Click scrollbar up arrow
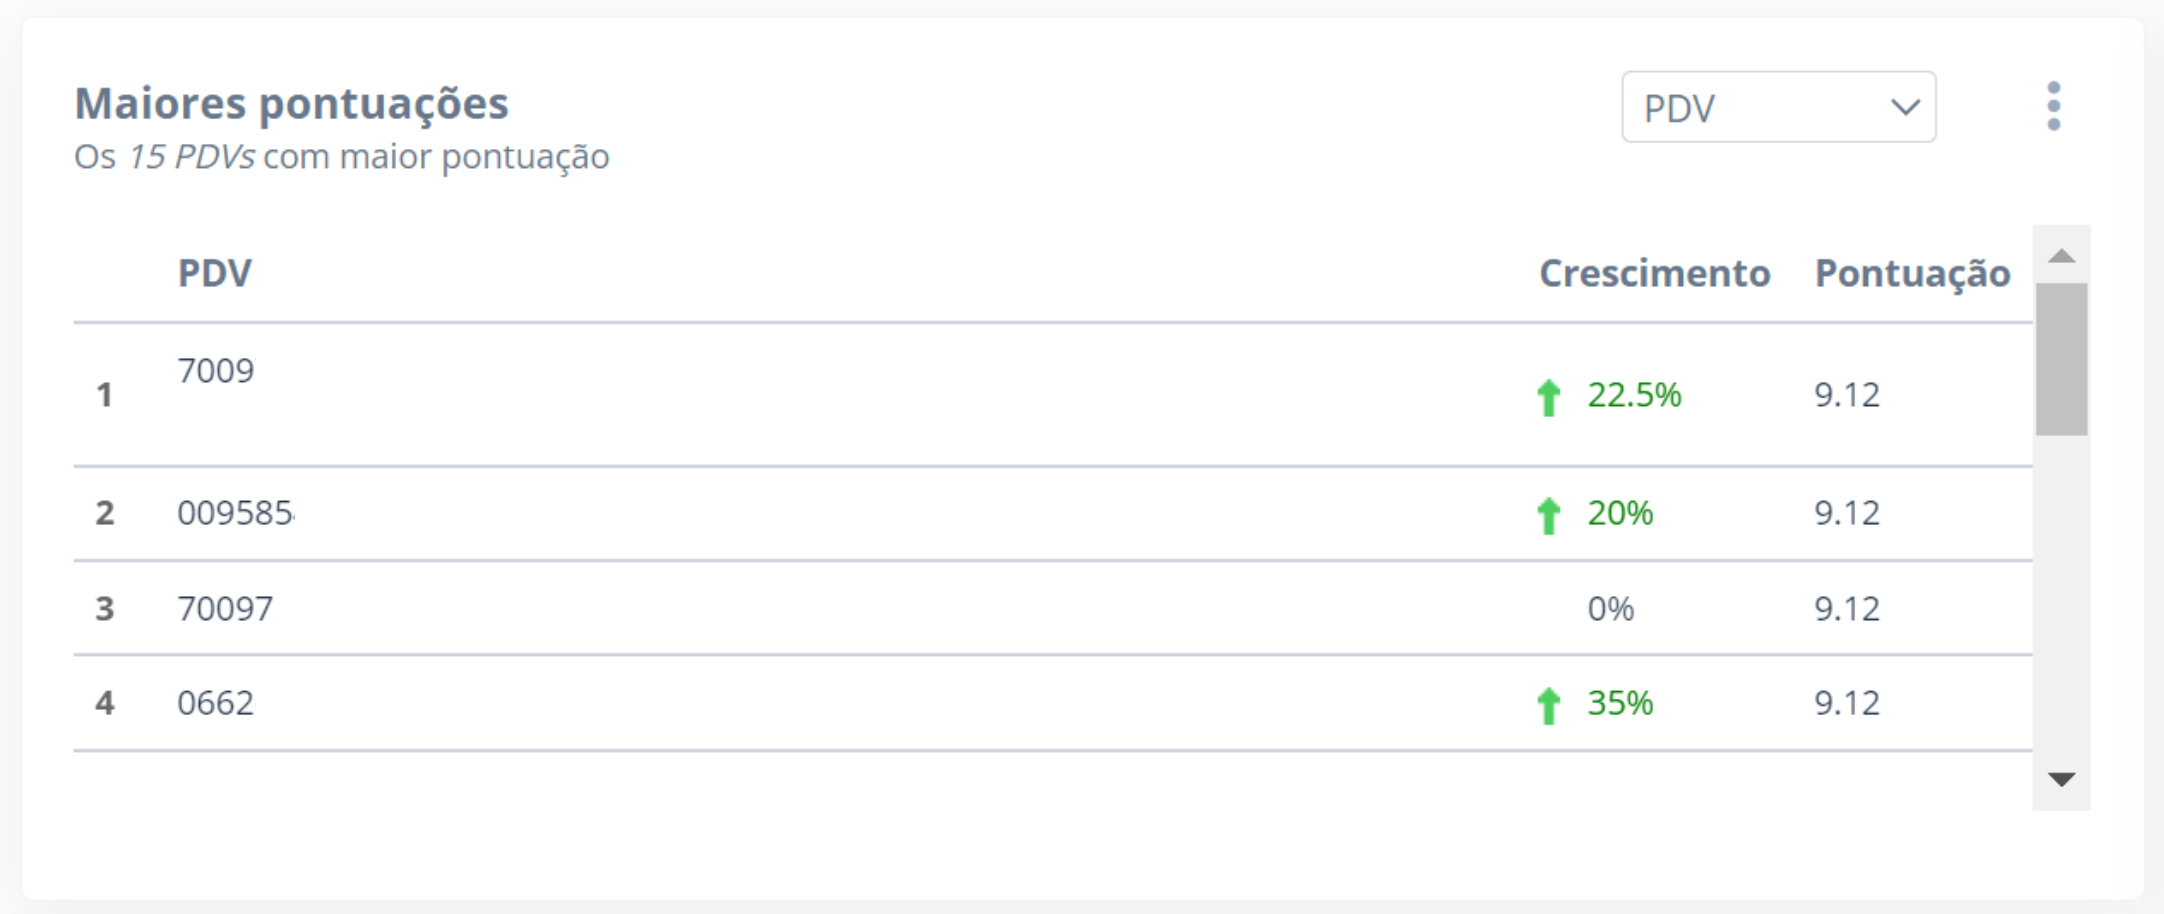The width and height of the screenshot is (2164, 914). click(2061, 256)
